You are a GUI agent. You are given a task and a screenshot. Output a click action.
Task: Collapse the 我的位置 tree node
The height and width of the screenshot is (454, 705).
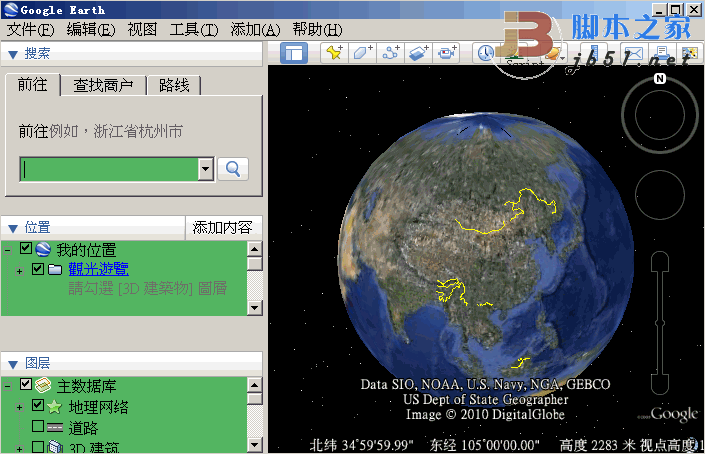pyautogui.click(x=7, y=250)
